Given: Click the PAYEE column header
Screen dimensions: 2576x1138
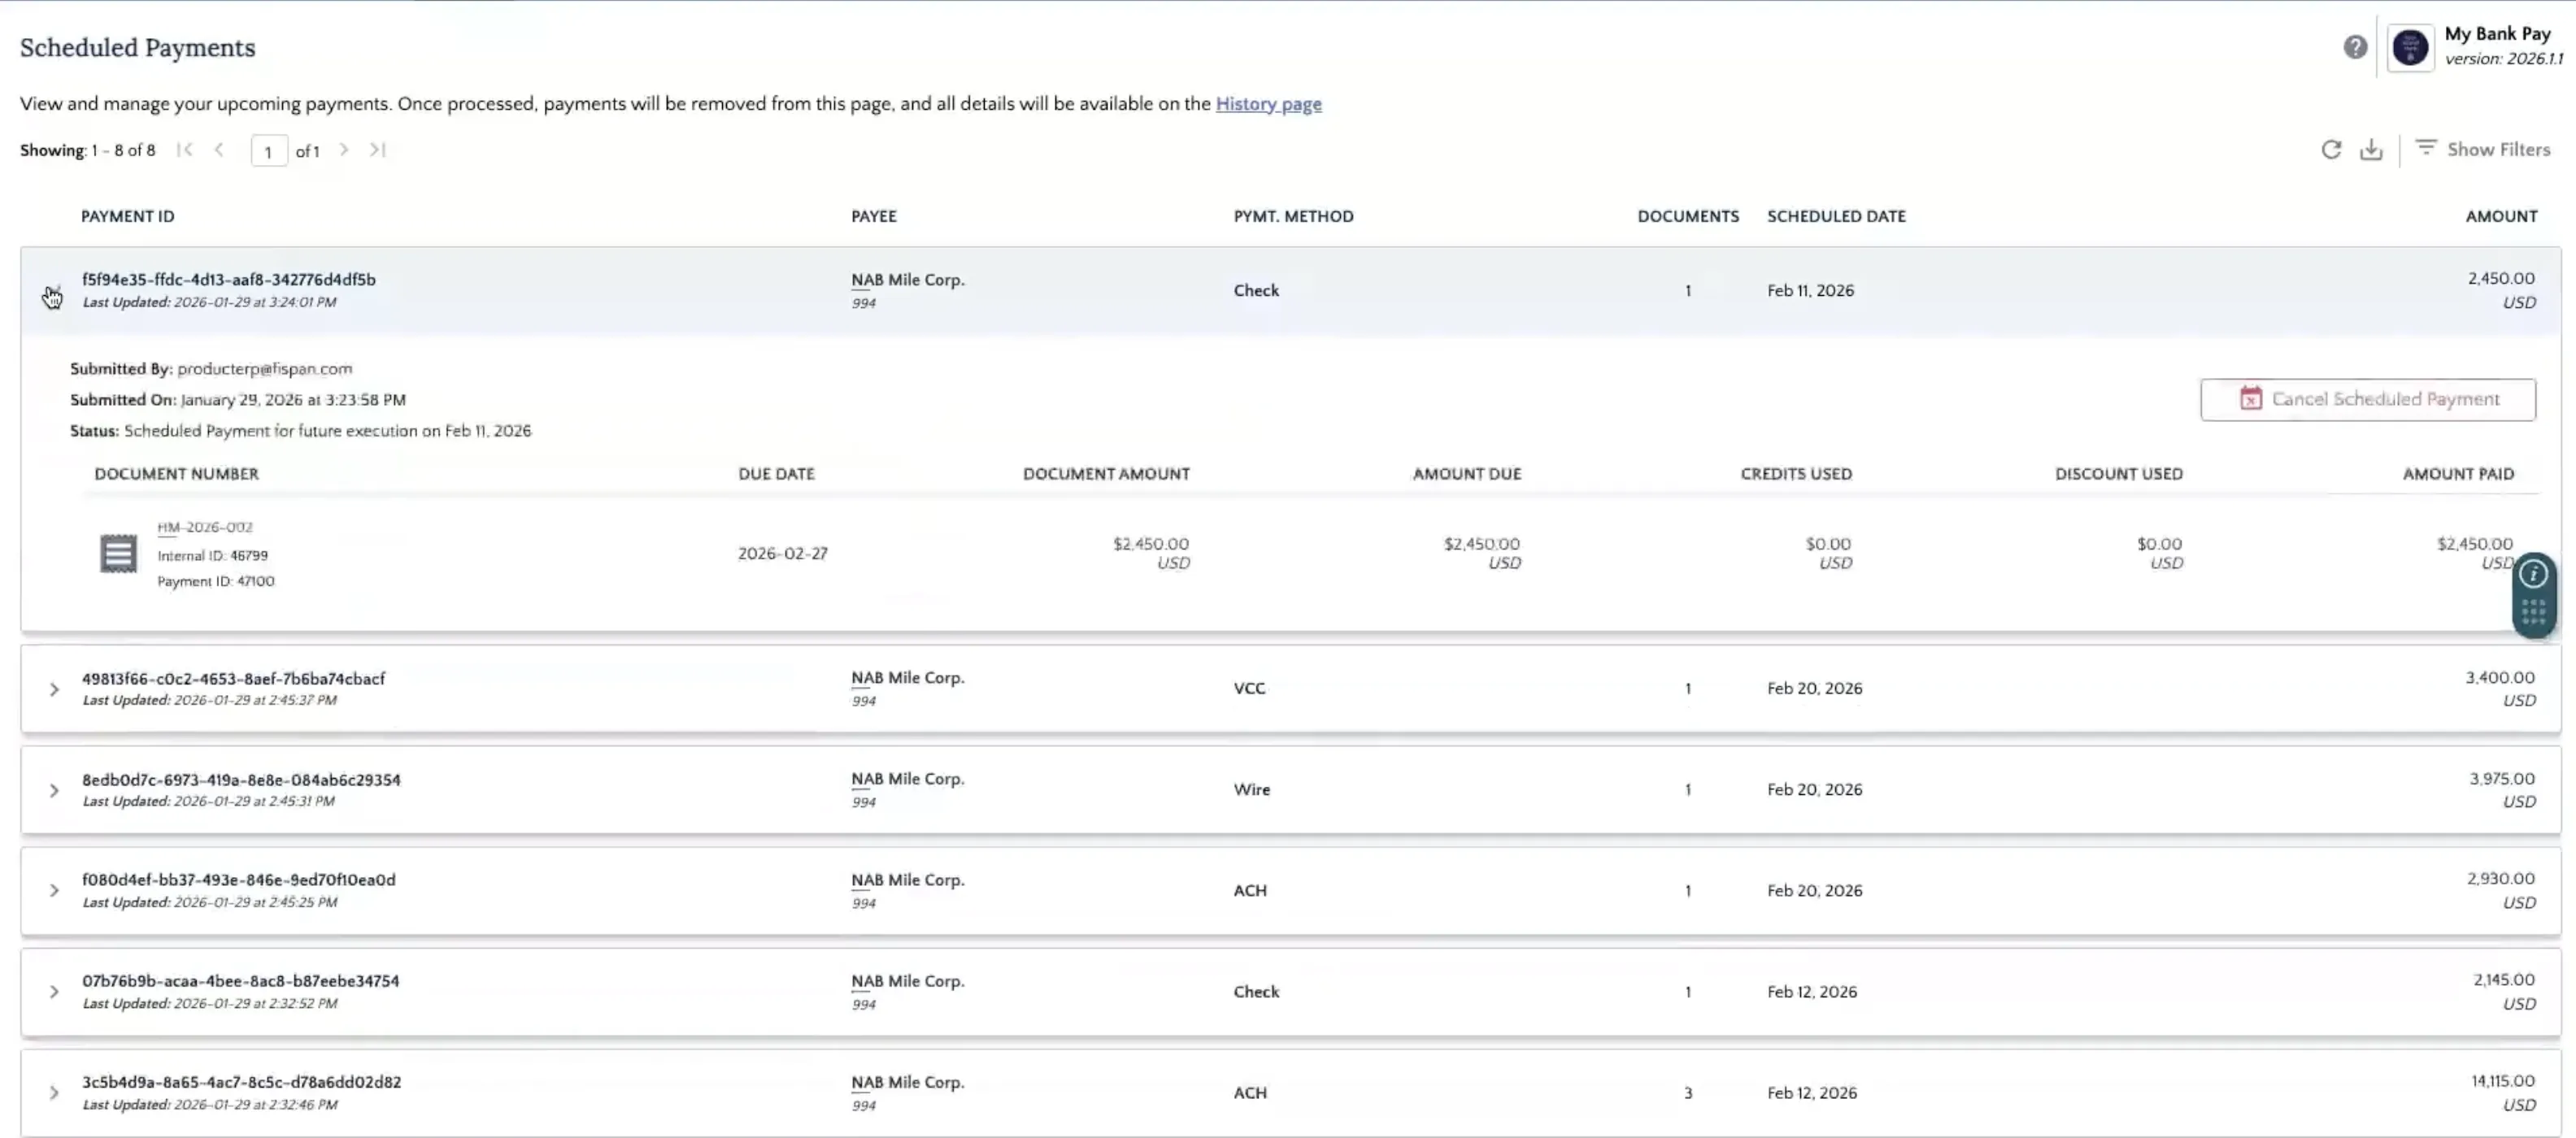Looking at the screenshot, I should (873, 216).
